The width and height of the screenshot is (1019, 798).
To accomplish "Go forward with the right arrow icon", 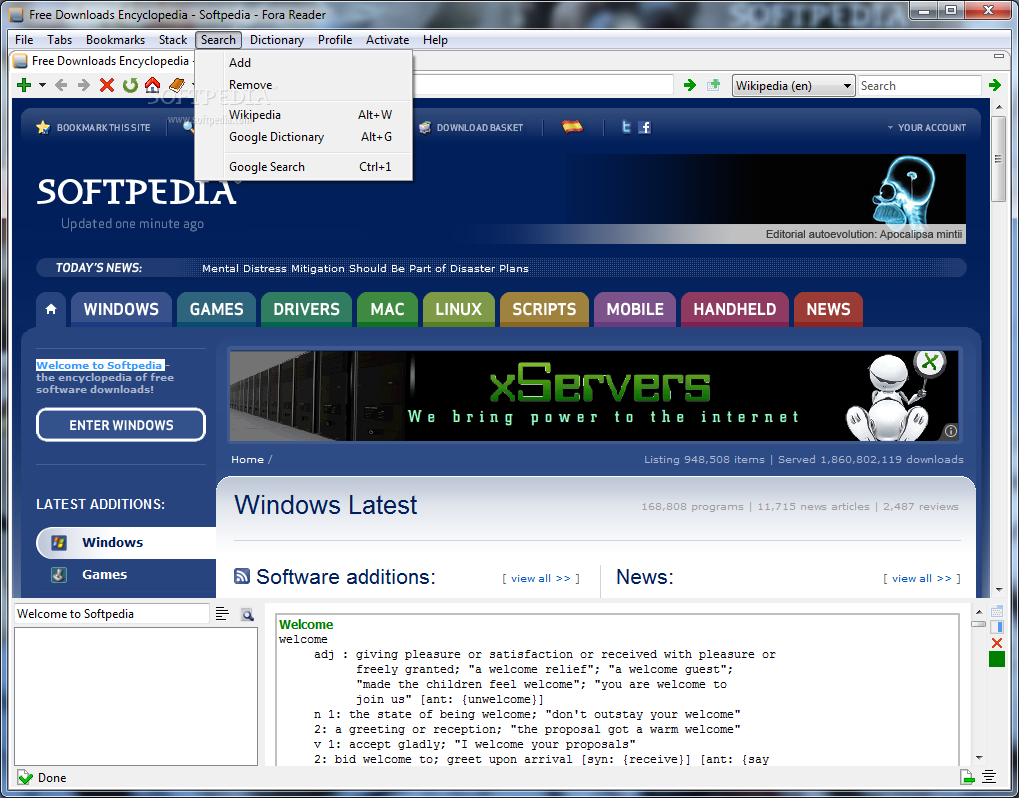I will click(x=84, y=85).
